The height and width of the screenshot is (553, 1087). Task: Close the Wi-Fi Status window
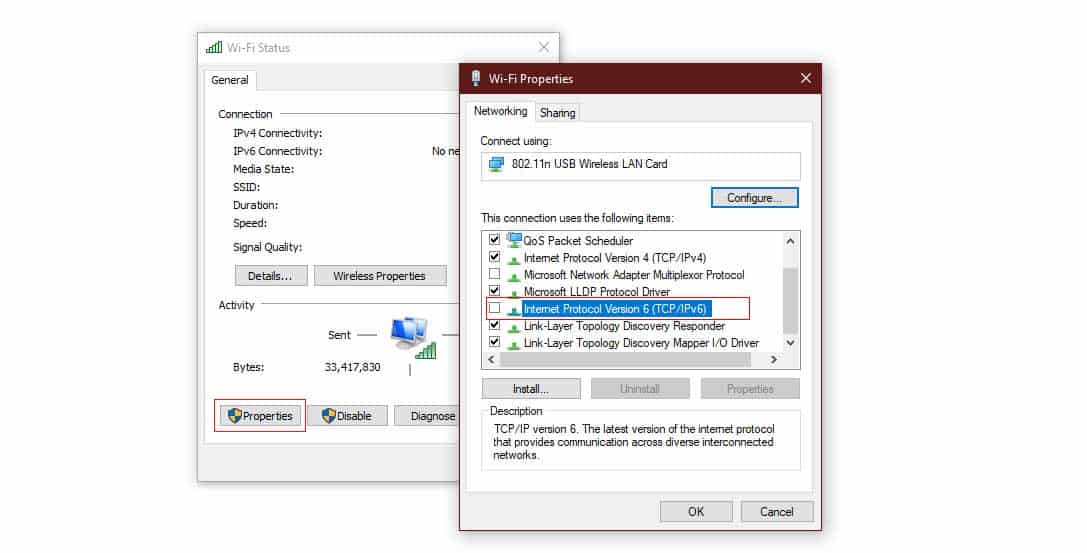pyautogui.click(x=544, y=47)
